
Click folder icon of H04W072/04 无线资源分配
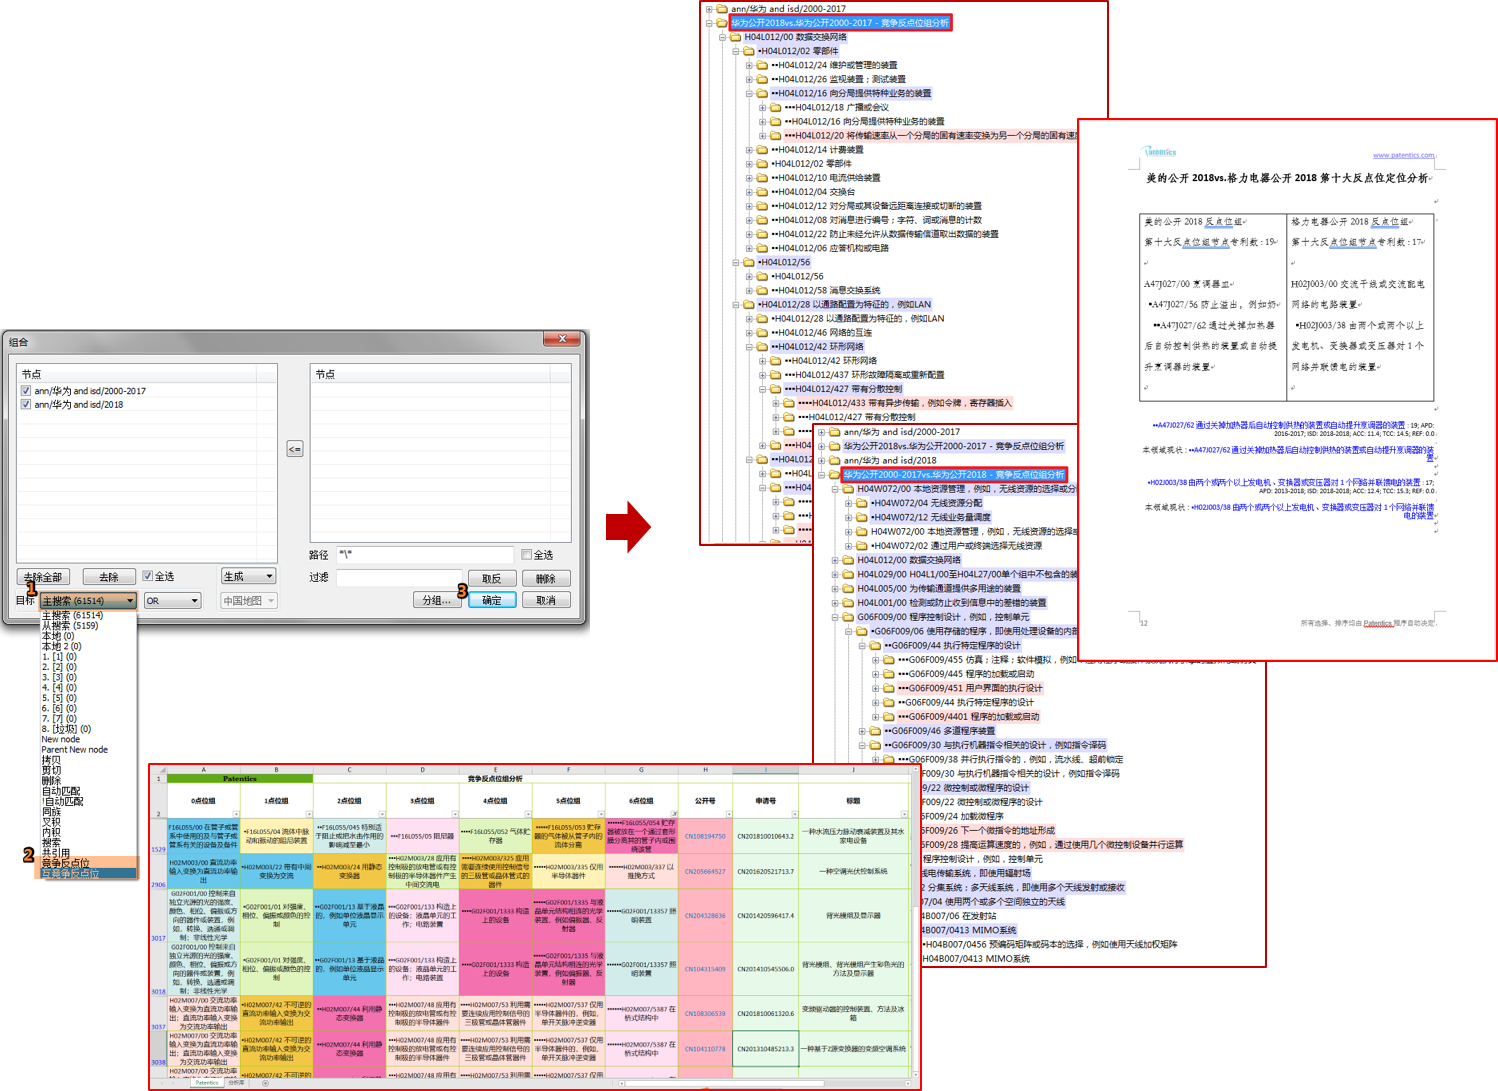(x=861, y=503)
